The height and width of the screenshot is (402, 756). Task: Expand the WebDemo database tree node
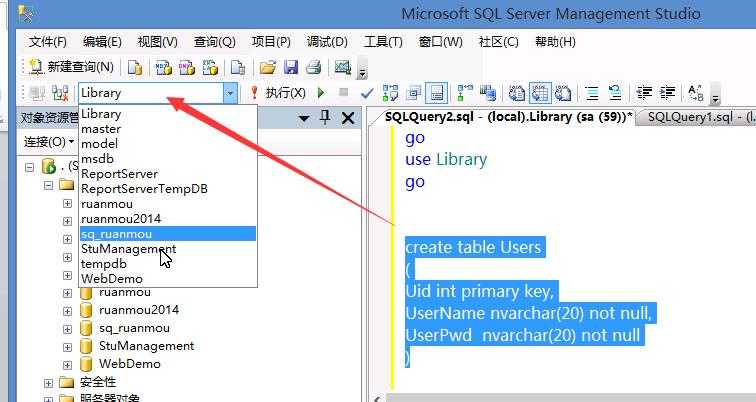point(68,365)
